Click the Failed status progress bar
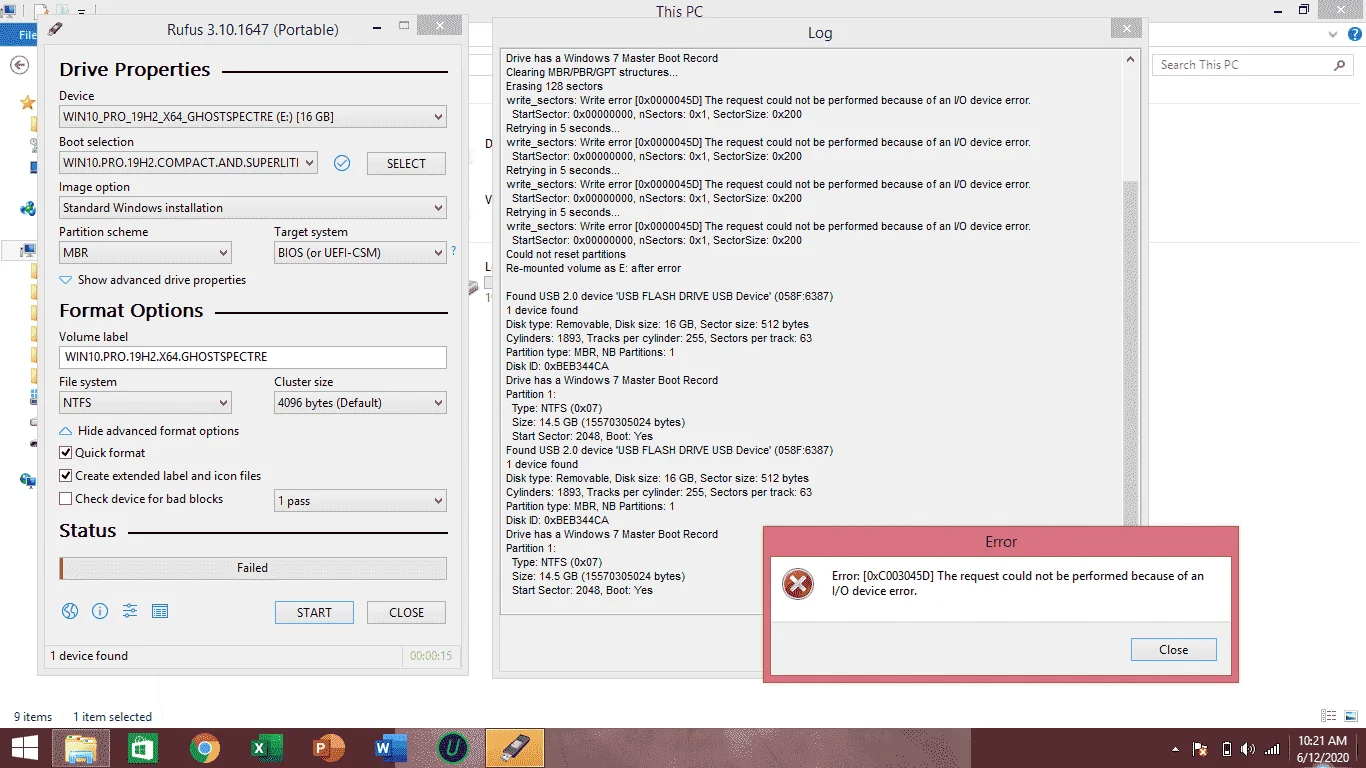This screenshot has height=768, width=1366. [x=252, y=568]
